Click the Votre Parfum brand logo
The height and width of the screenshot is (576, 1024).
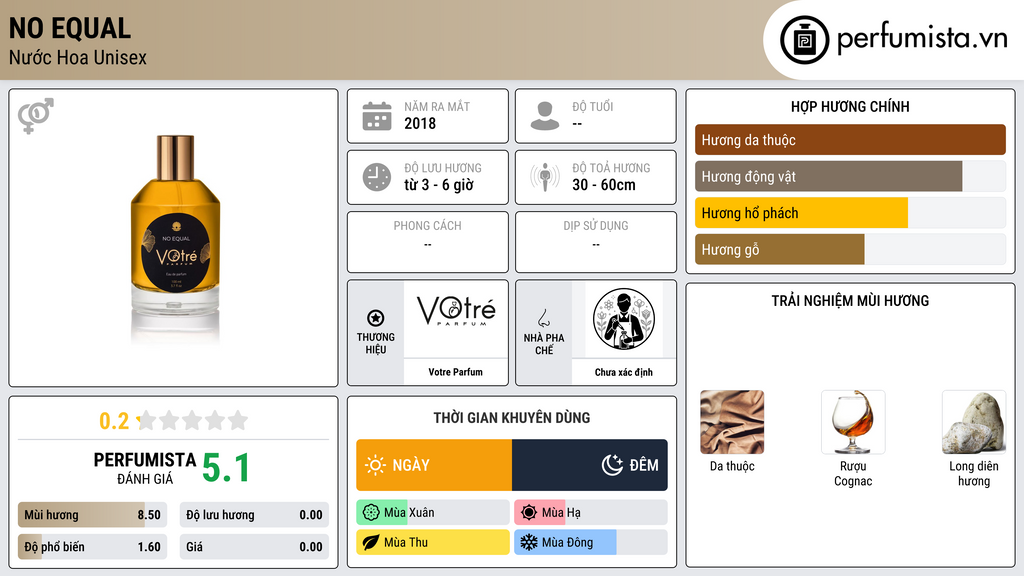tap(456, 310)
